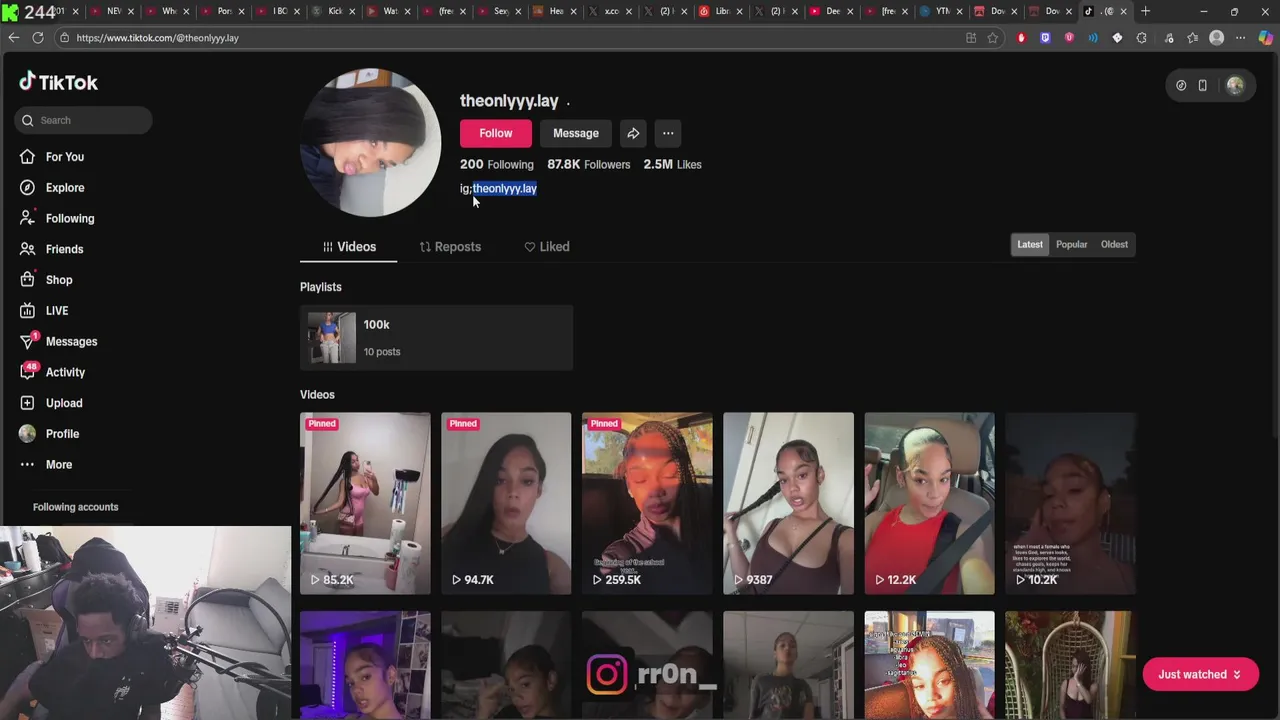This screenshot has height=720, width=1280.
Task: Click the address bar URL
Action: point(157,38)
